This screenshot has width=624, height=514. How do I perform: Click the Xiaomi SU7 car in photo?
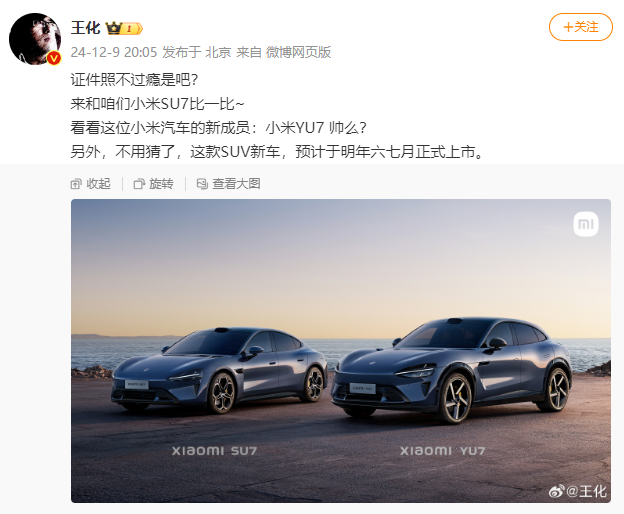[219, 370]
